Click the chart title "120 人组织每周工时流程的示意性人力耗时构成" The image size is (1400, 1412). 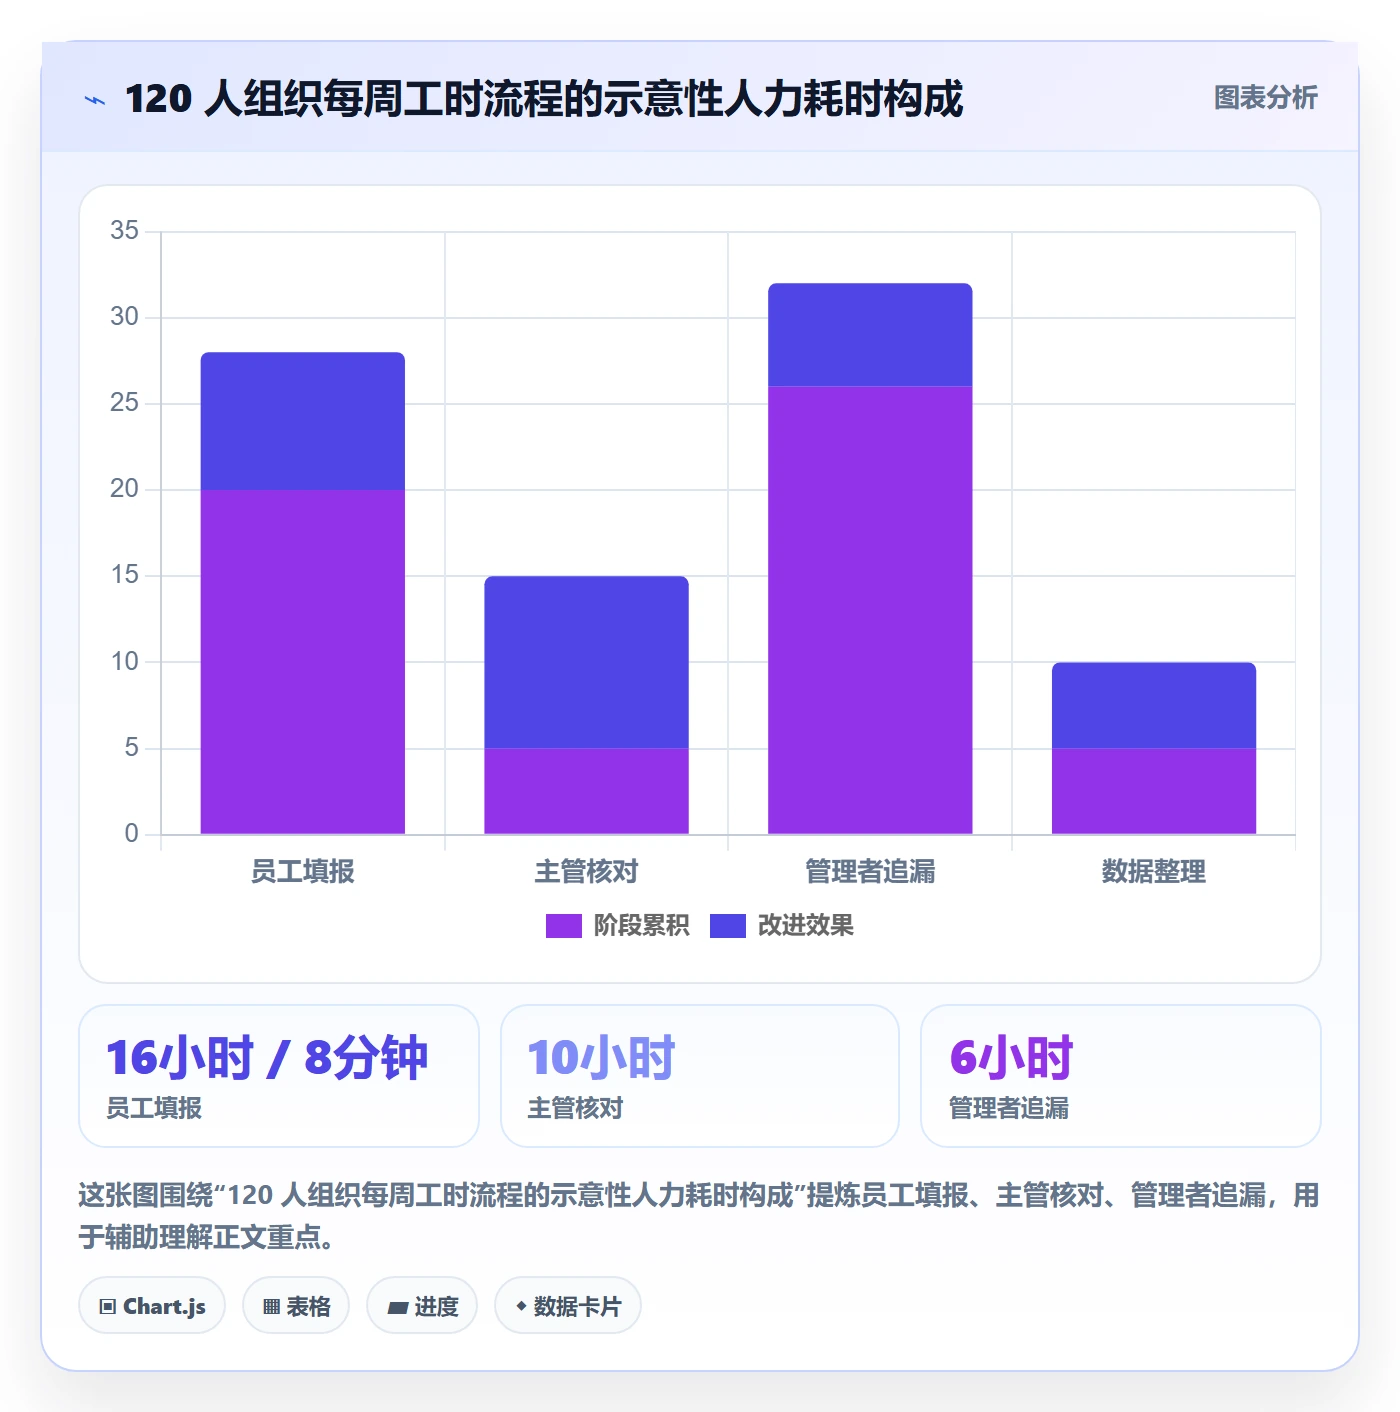544,99
